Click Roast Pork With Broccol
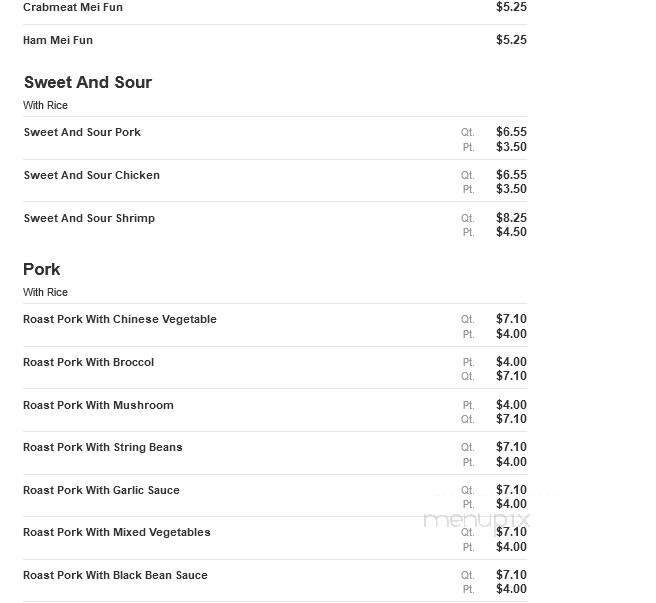Viewport: 656px width, 603px height. 88,362
